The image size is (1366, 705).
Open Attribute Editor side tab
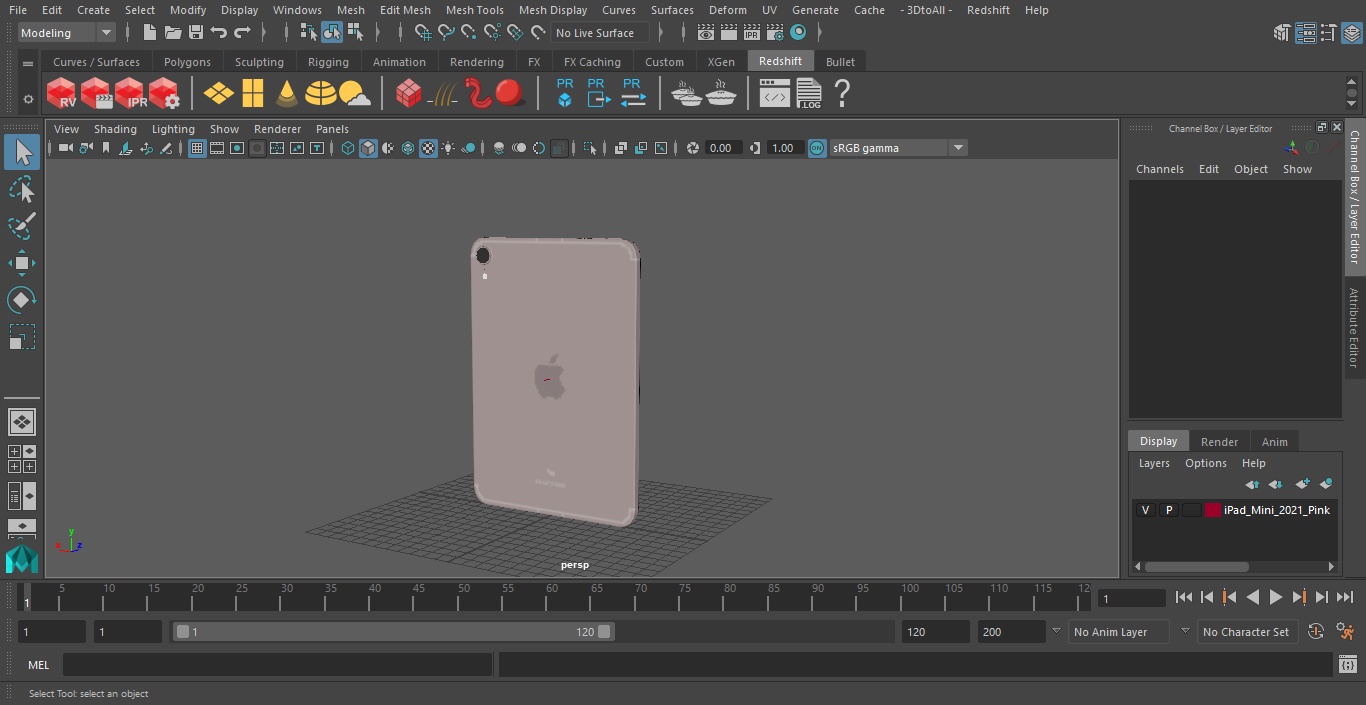1354,328
